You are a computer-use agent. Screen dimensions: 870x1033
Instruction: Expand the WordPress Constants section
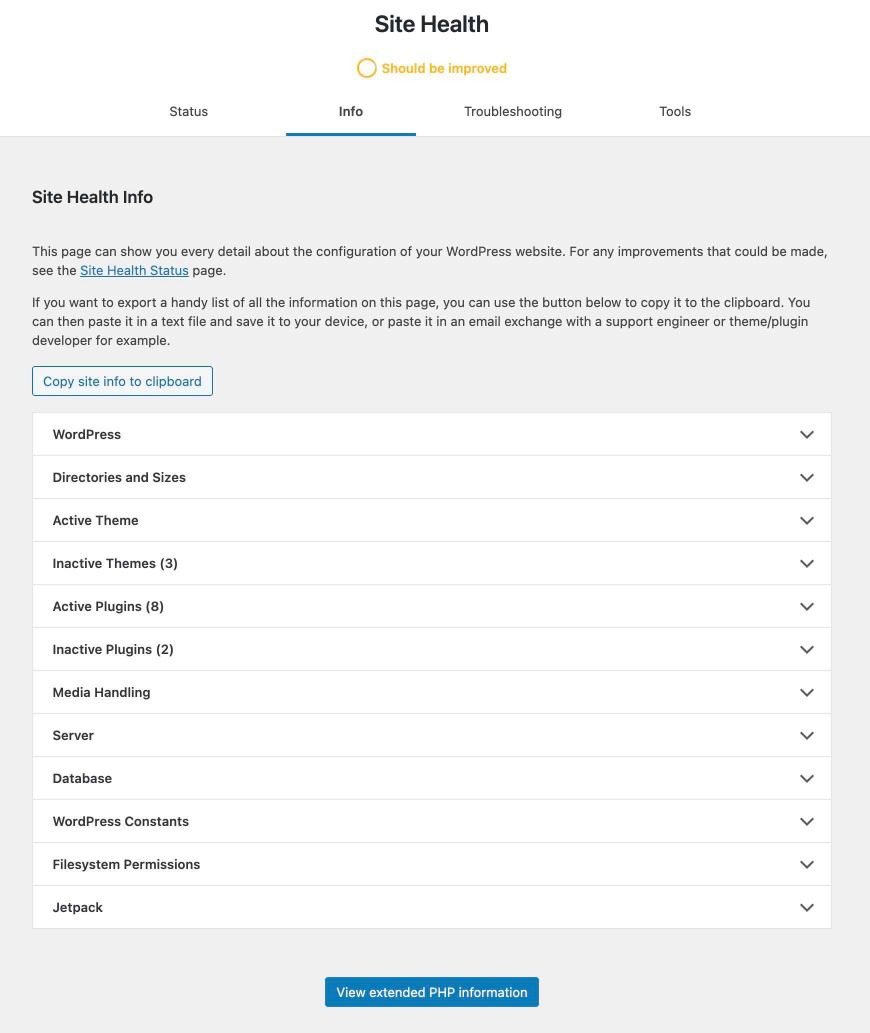tap(431, 821)
